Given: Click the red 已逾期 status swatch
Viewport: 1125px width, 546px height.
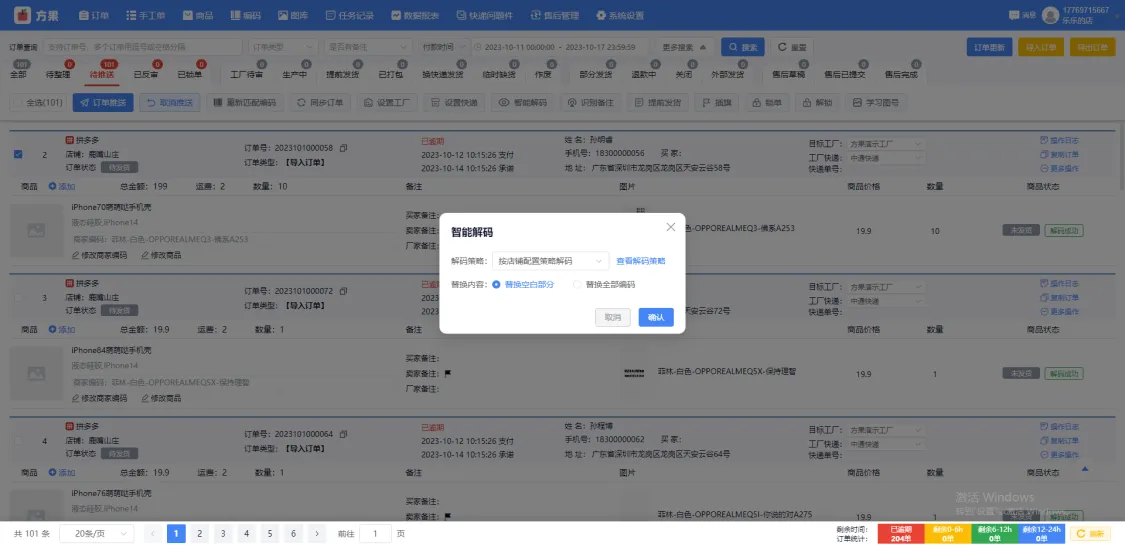Looking at the screenshot, I should pos(900,534).
